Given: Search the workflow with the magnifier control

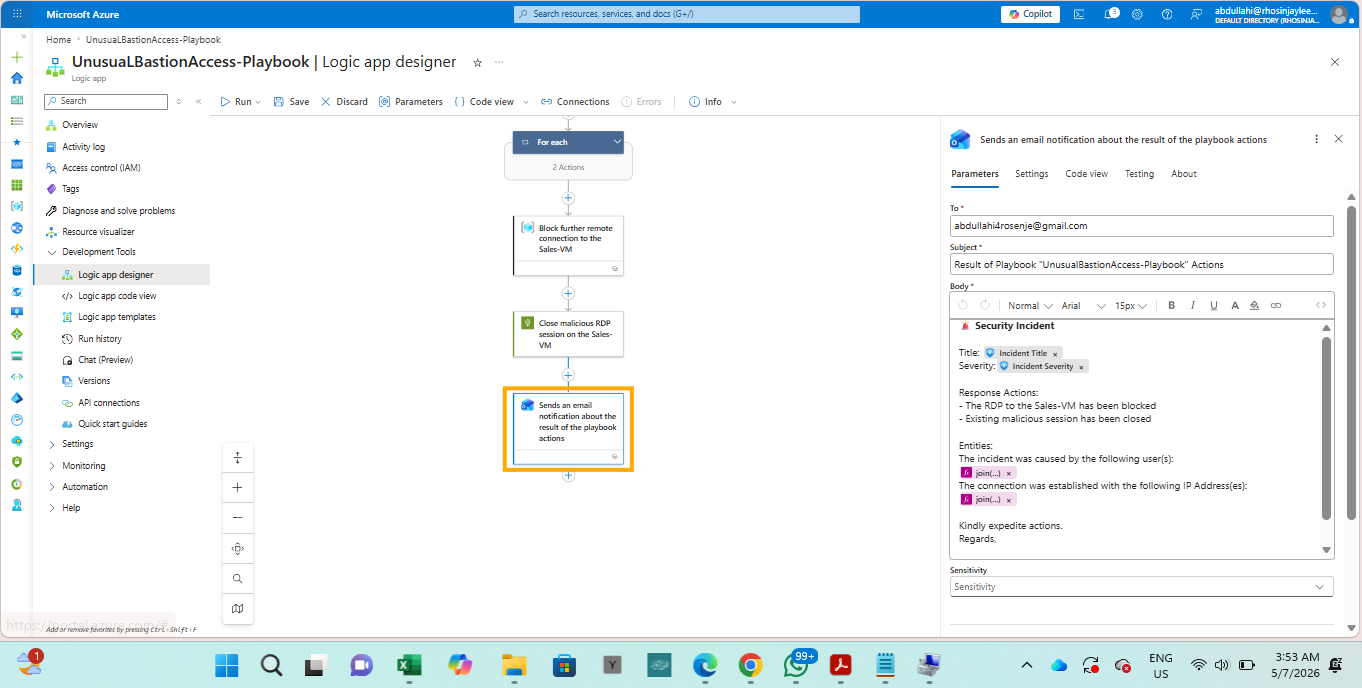Looking at the screenshot, I should (237, 578).
